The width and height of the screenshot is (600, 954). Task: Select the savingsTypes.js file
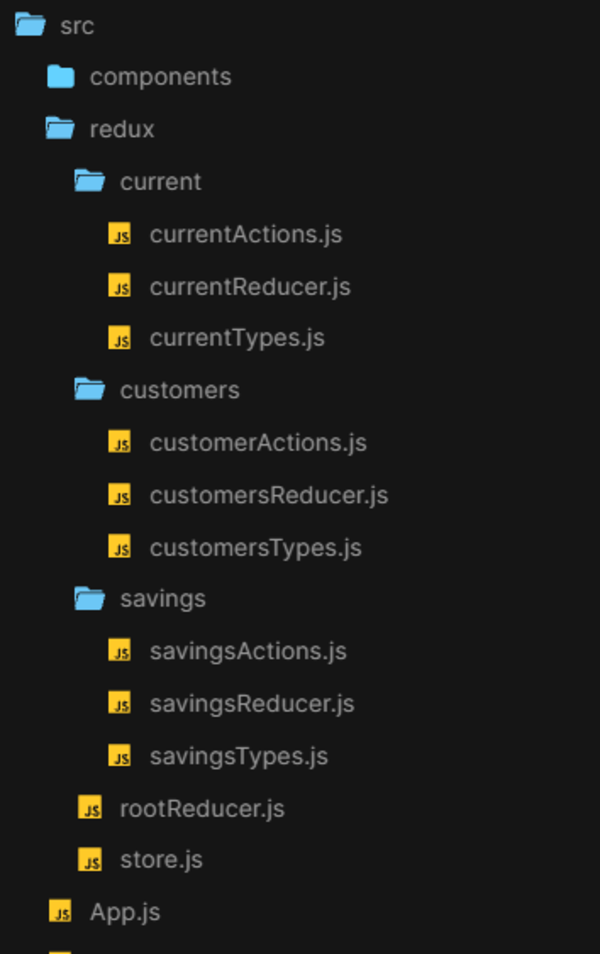239,756
